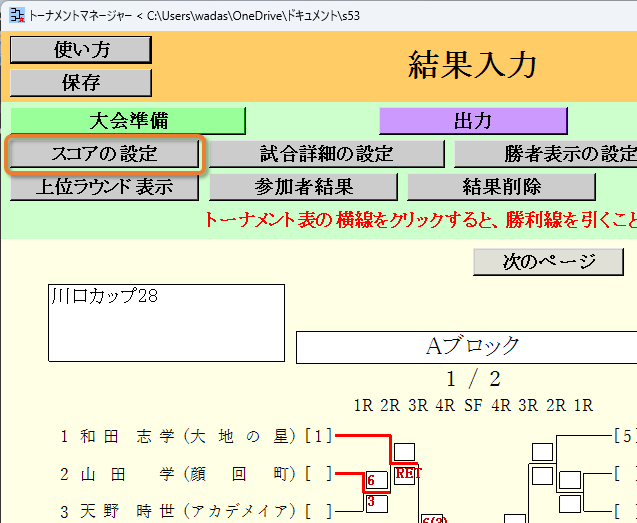The image size is (637, 523).
Task: Go to 次のページ next page
Action: coord(548,262)
